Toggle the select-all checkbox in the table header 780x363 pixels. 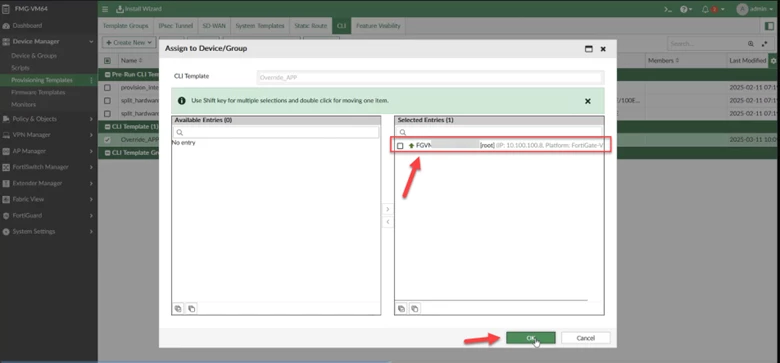(x=107, y=61)
